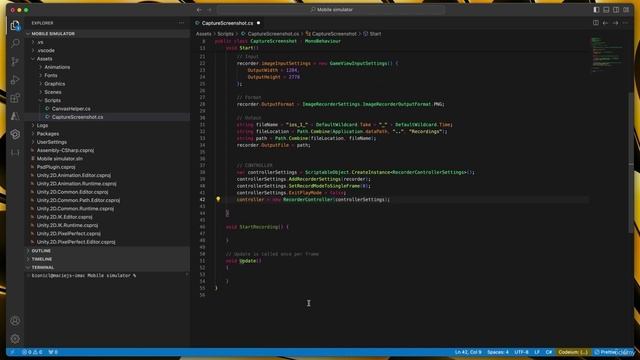Toggle primary side bar layout icon
The height and width of the screenshot is (360, 640).
(x=596, y=10)
